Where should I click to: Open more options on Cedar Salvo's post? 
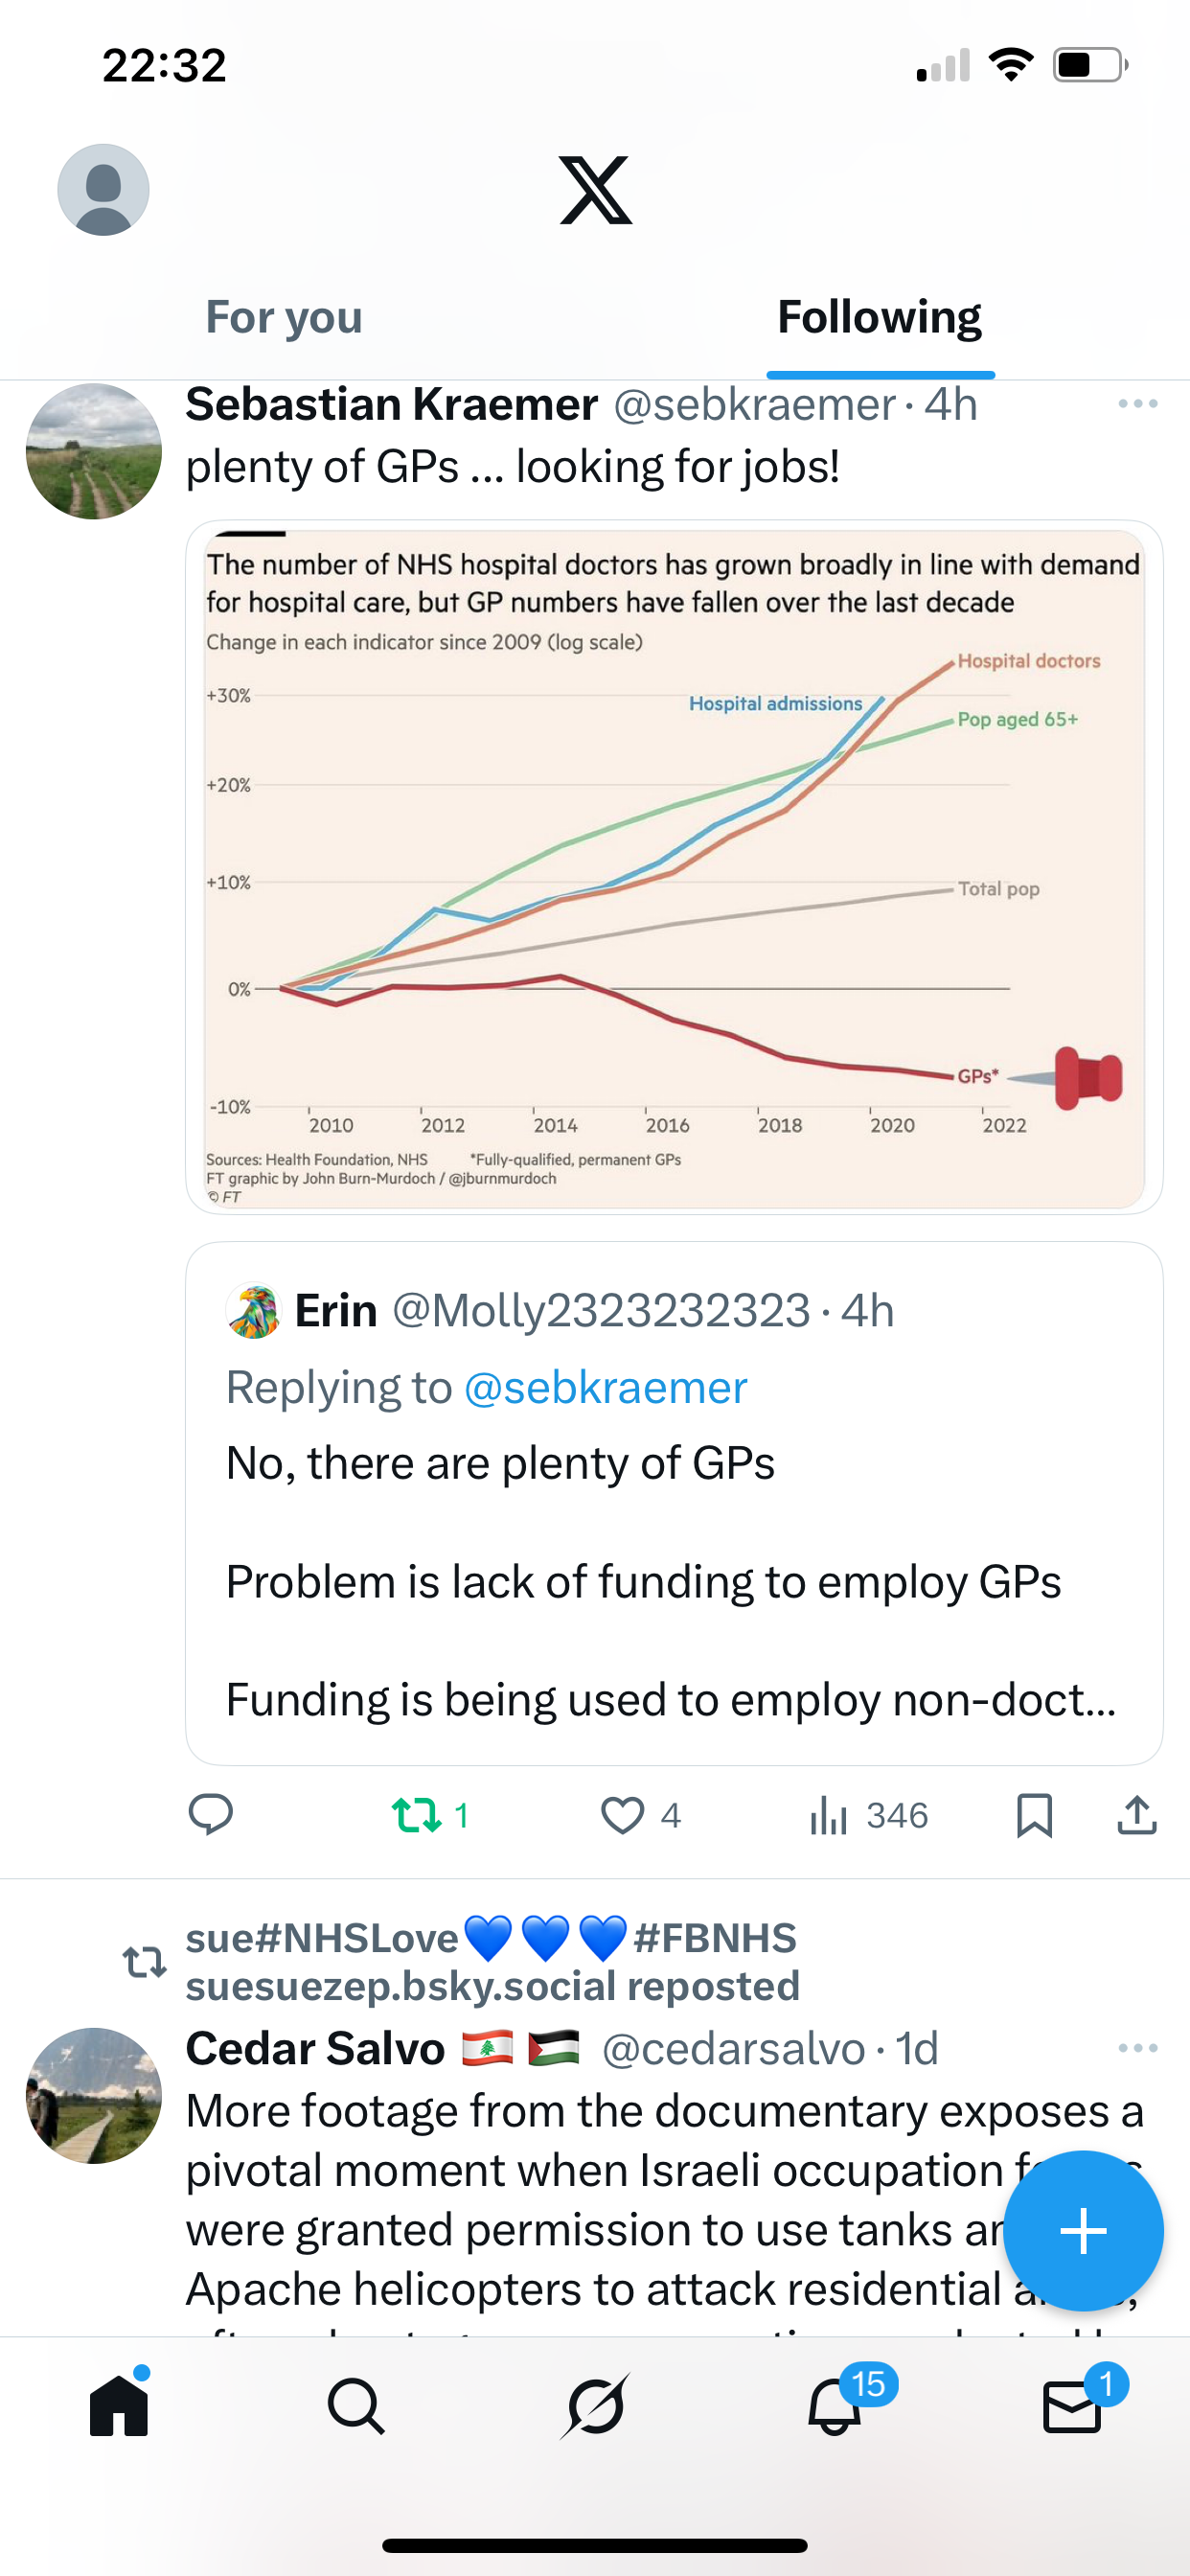tap(1137, 2048)
